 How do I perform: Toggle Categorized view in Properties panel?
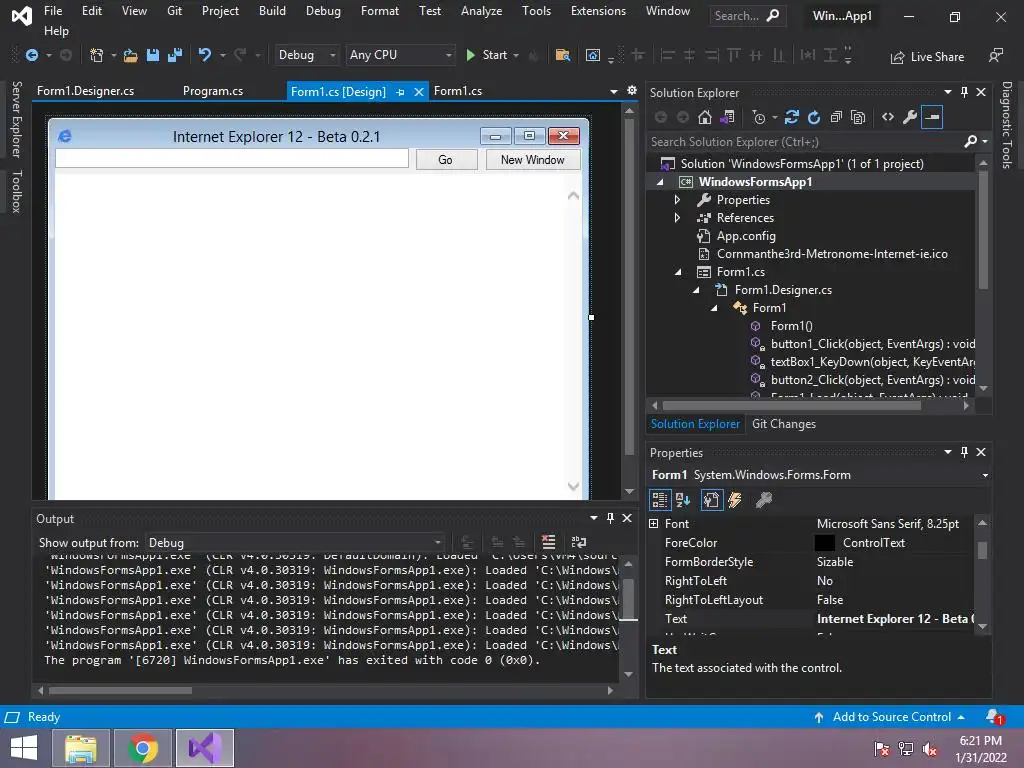(x=660, y=500)
